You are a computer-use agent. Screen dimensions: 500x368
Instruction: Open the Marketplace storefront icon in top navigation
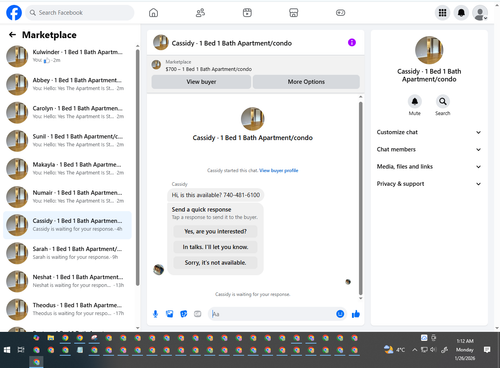click(294, 13)
